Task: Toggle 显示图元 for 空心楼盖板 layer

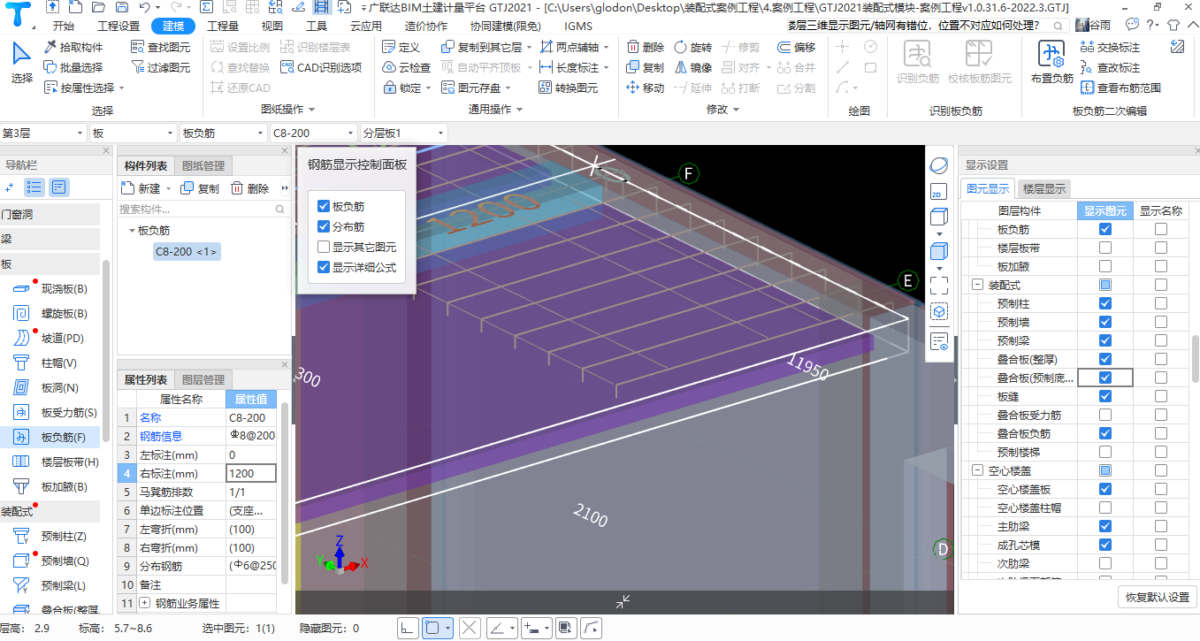Action: pos(1104,489)
